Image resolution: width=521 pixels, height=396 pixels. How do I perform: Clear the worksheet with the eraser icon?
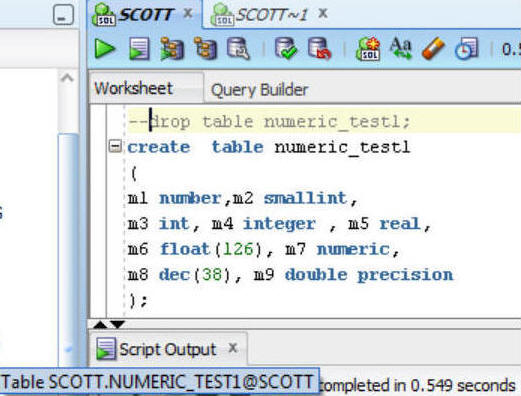click(433, 49)
